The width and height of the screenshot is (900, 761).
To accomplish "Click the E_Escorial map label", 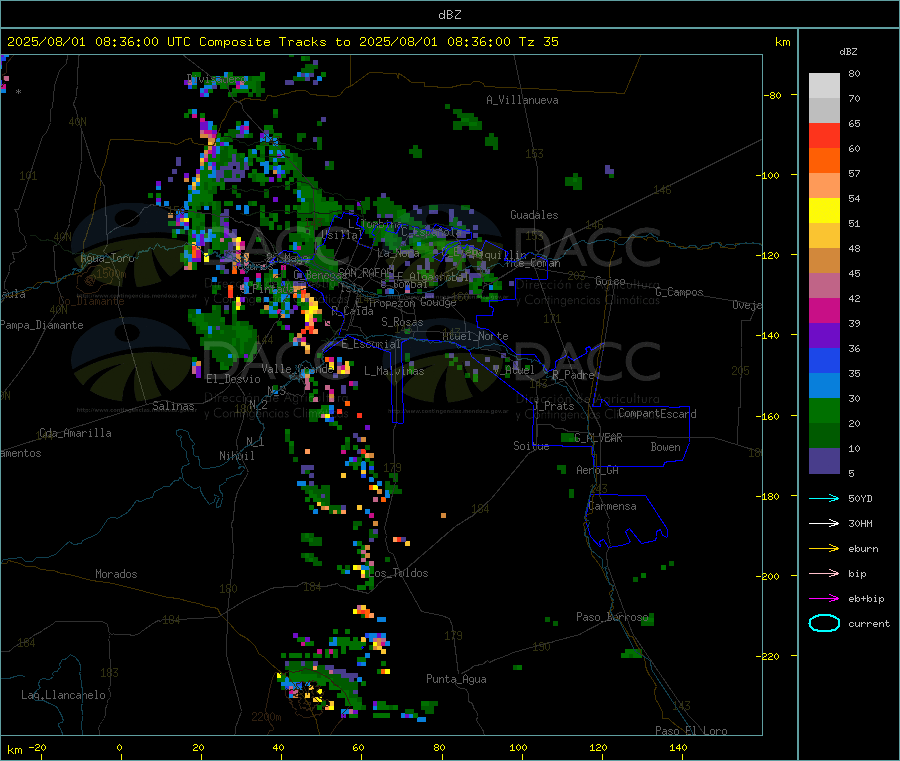I will 370,344.
